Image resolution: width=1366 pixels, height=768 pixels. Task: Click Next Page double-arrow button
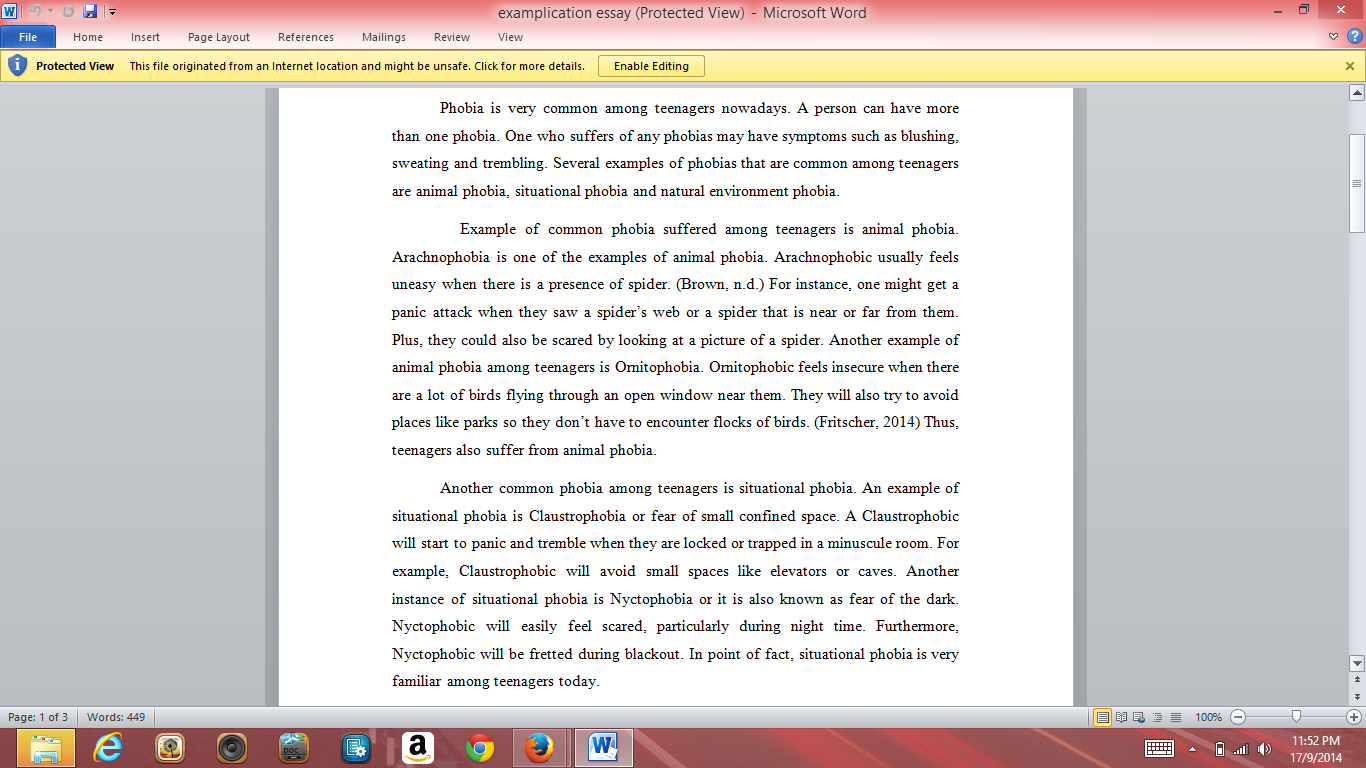1357,697
